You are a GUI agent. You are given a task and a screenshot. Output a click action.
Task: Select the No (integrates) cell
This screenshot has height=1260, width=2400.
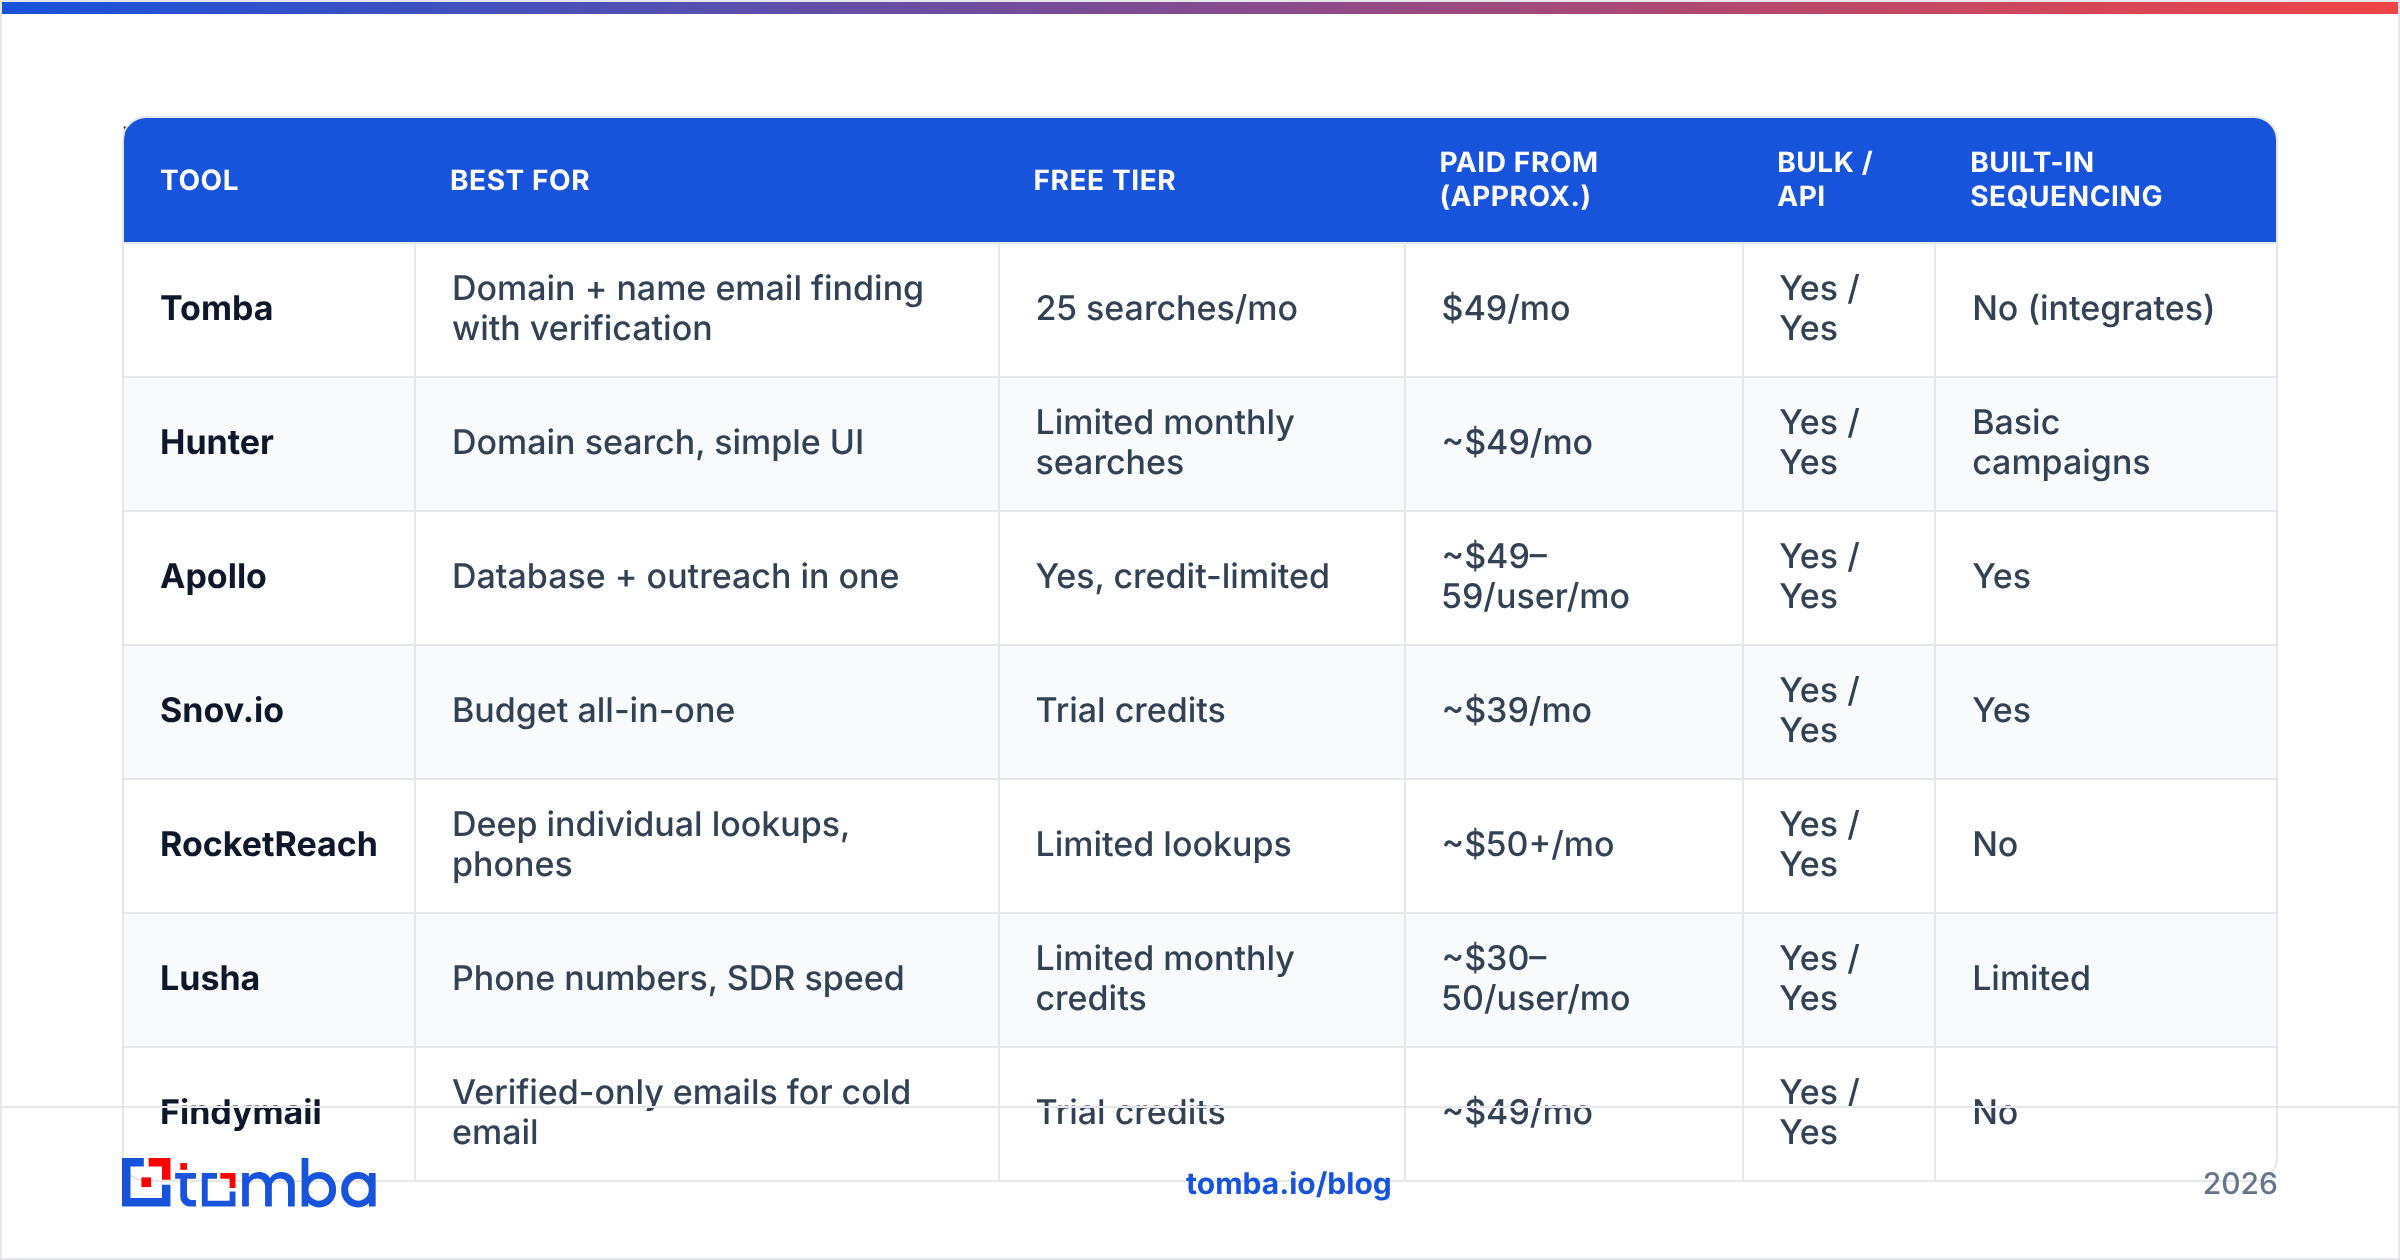[2093, 308]
